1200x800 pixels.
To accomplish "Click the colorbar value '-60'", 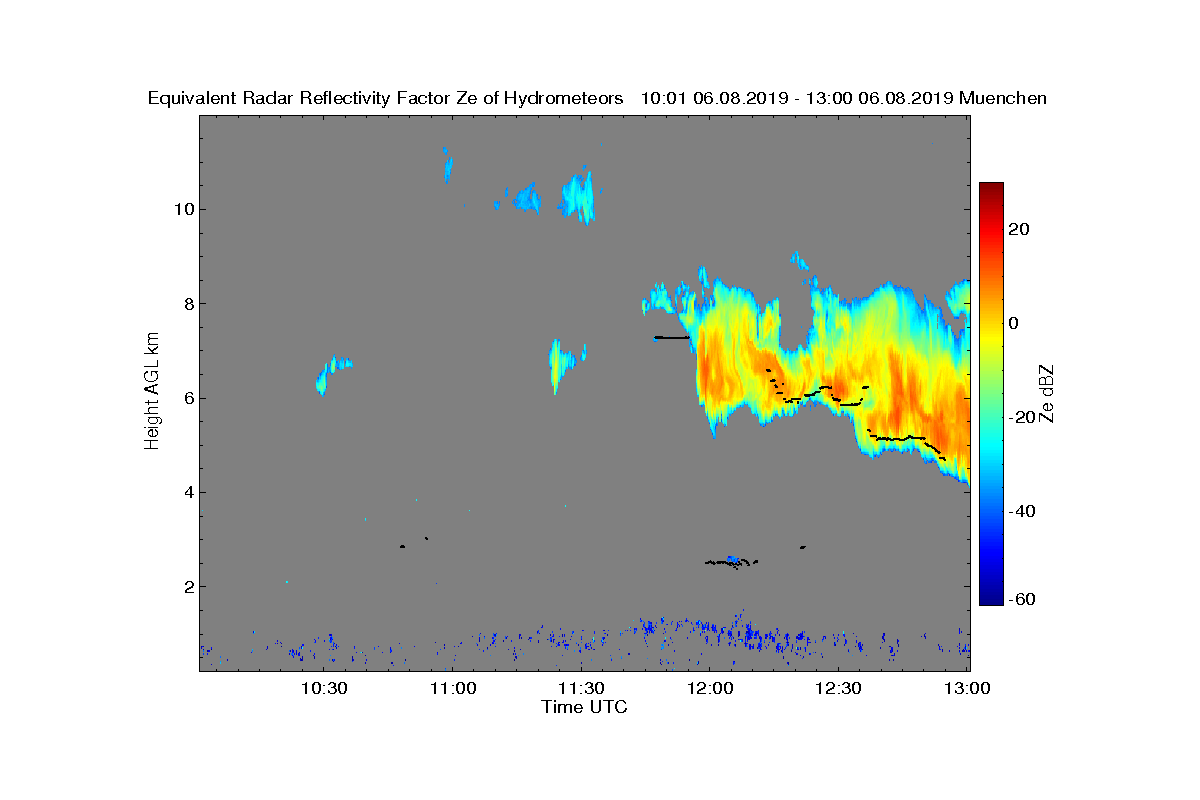I will coord(1020,599).
